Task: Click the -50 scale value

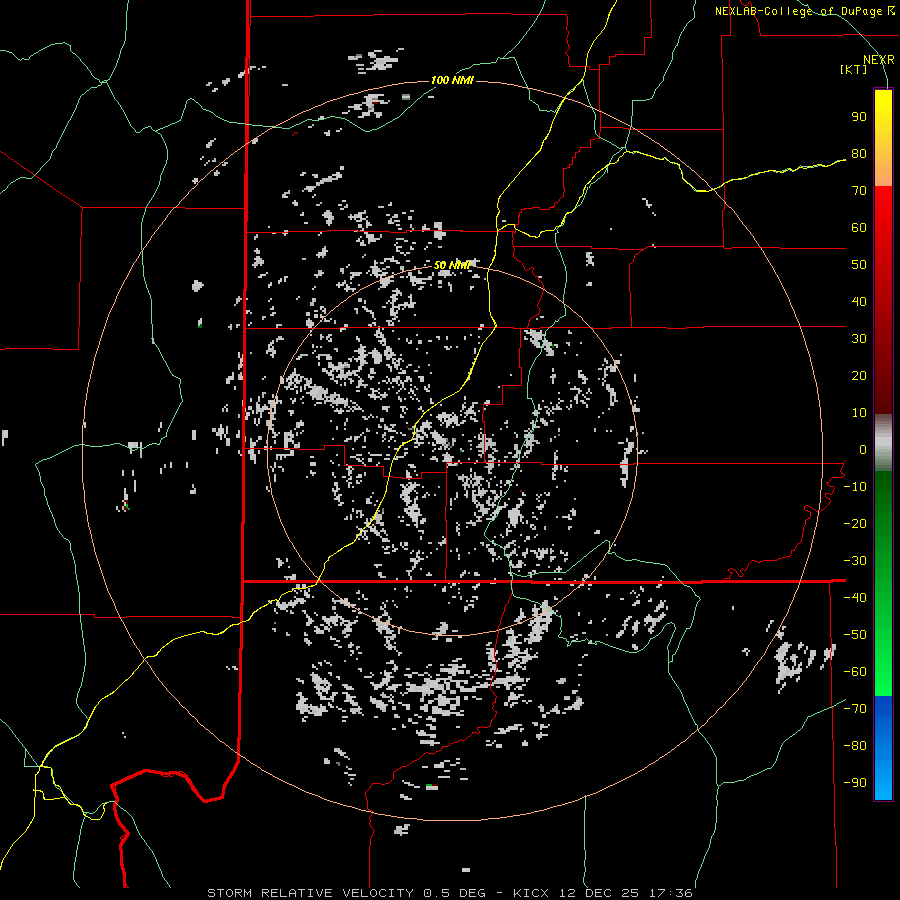Action: 855,635
